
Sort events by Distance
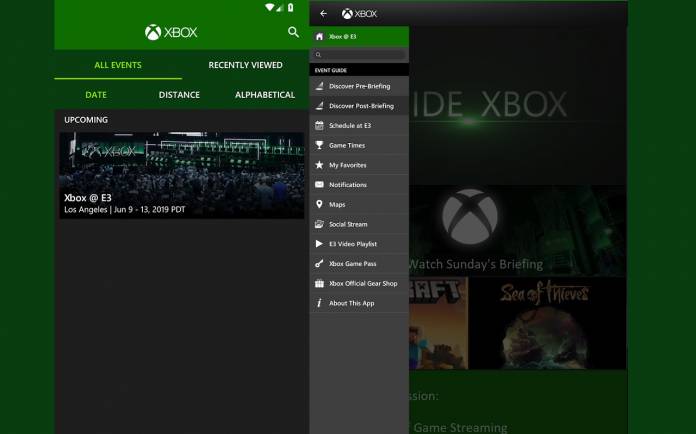[x=179, y=95]
